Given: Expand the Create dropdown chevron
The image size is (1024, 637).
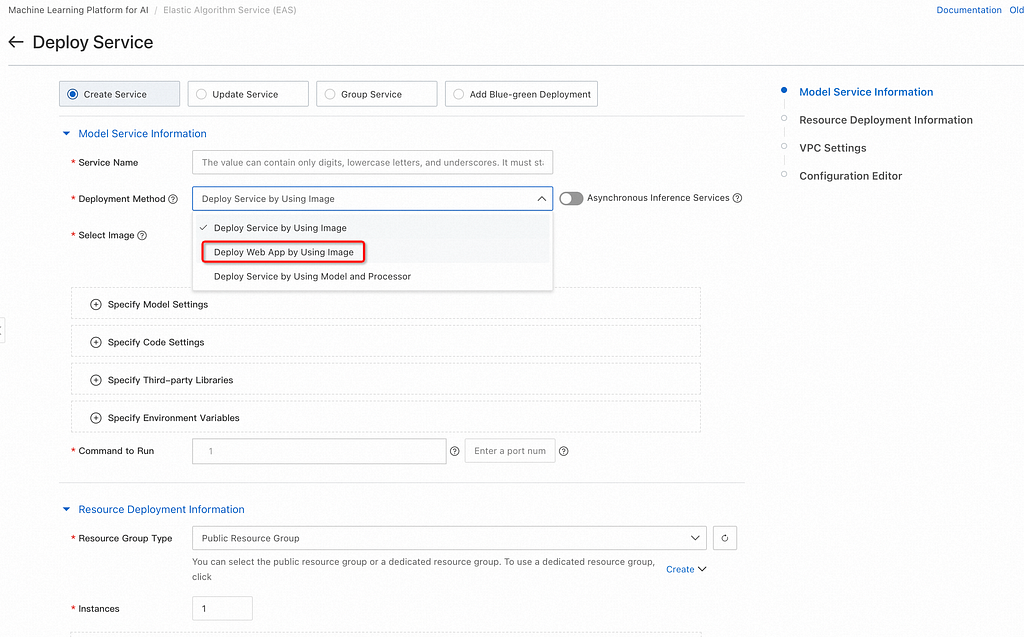Looking at the screenshot, I should 702,569.
